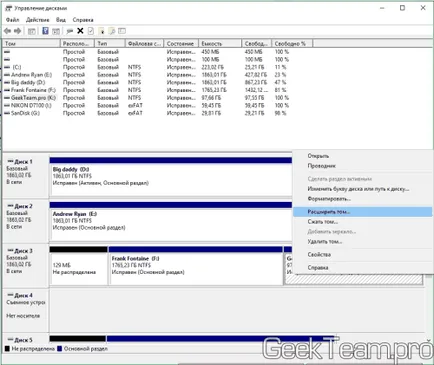Toggle the console tree toolbar icon

click(32, 31)
